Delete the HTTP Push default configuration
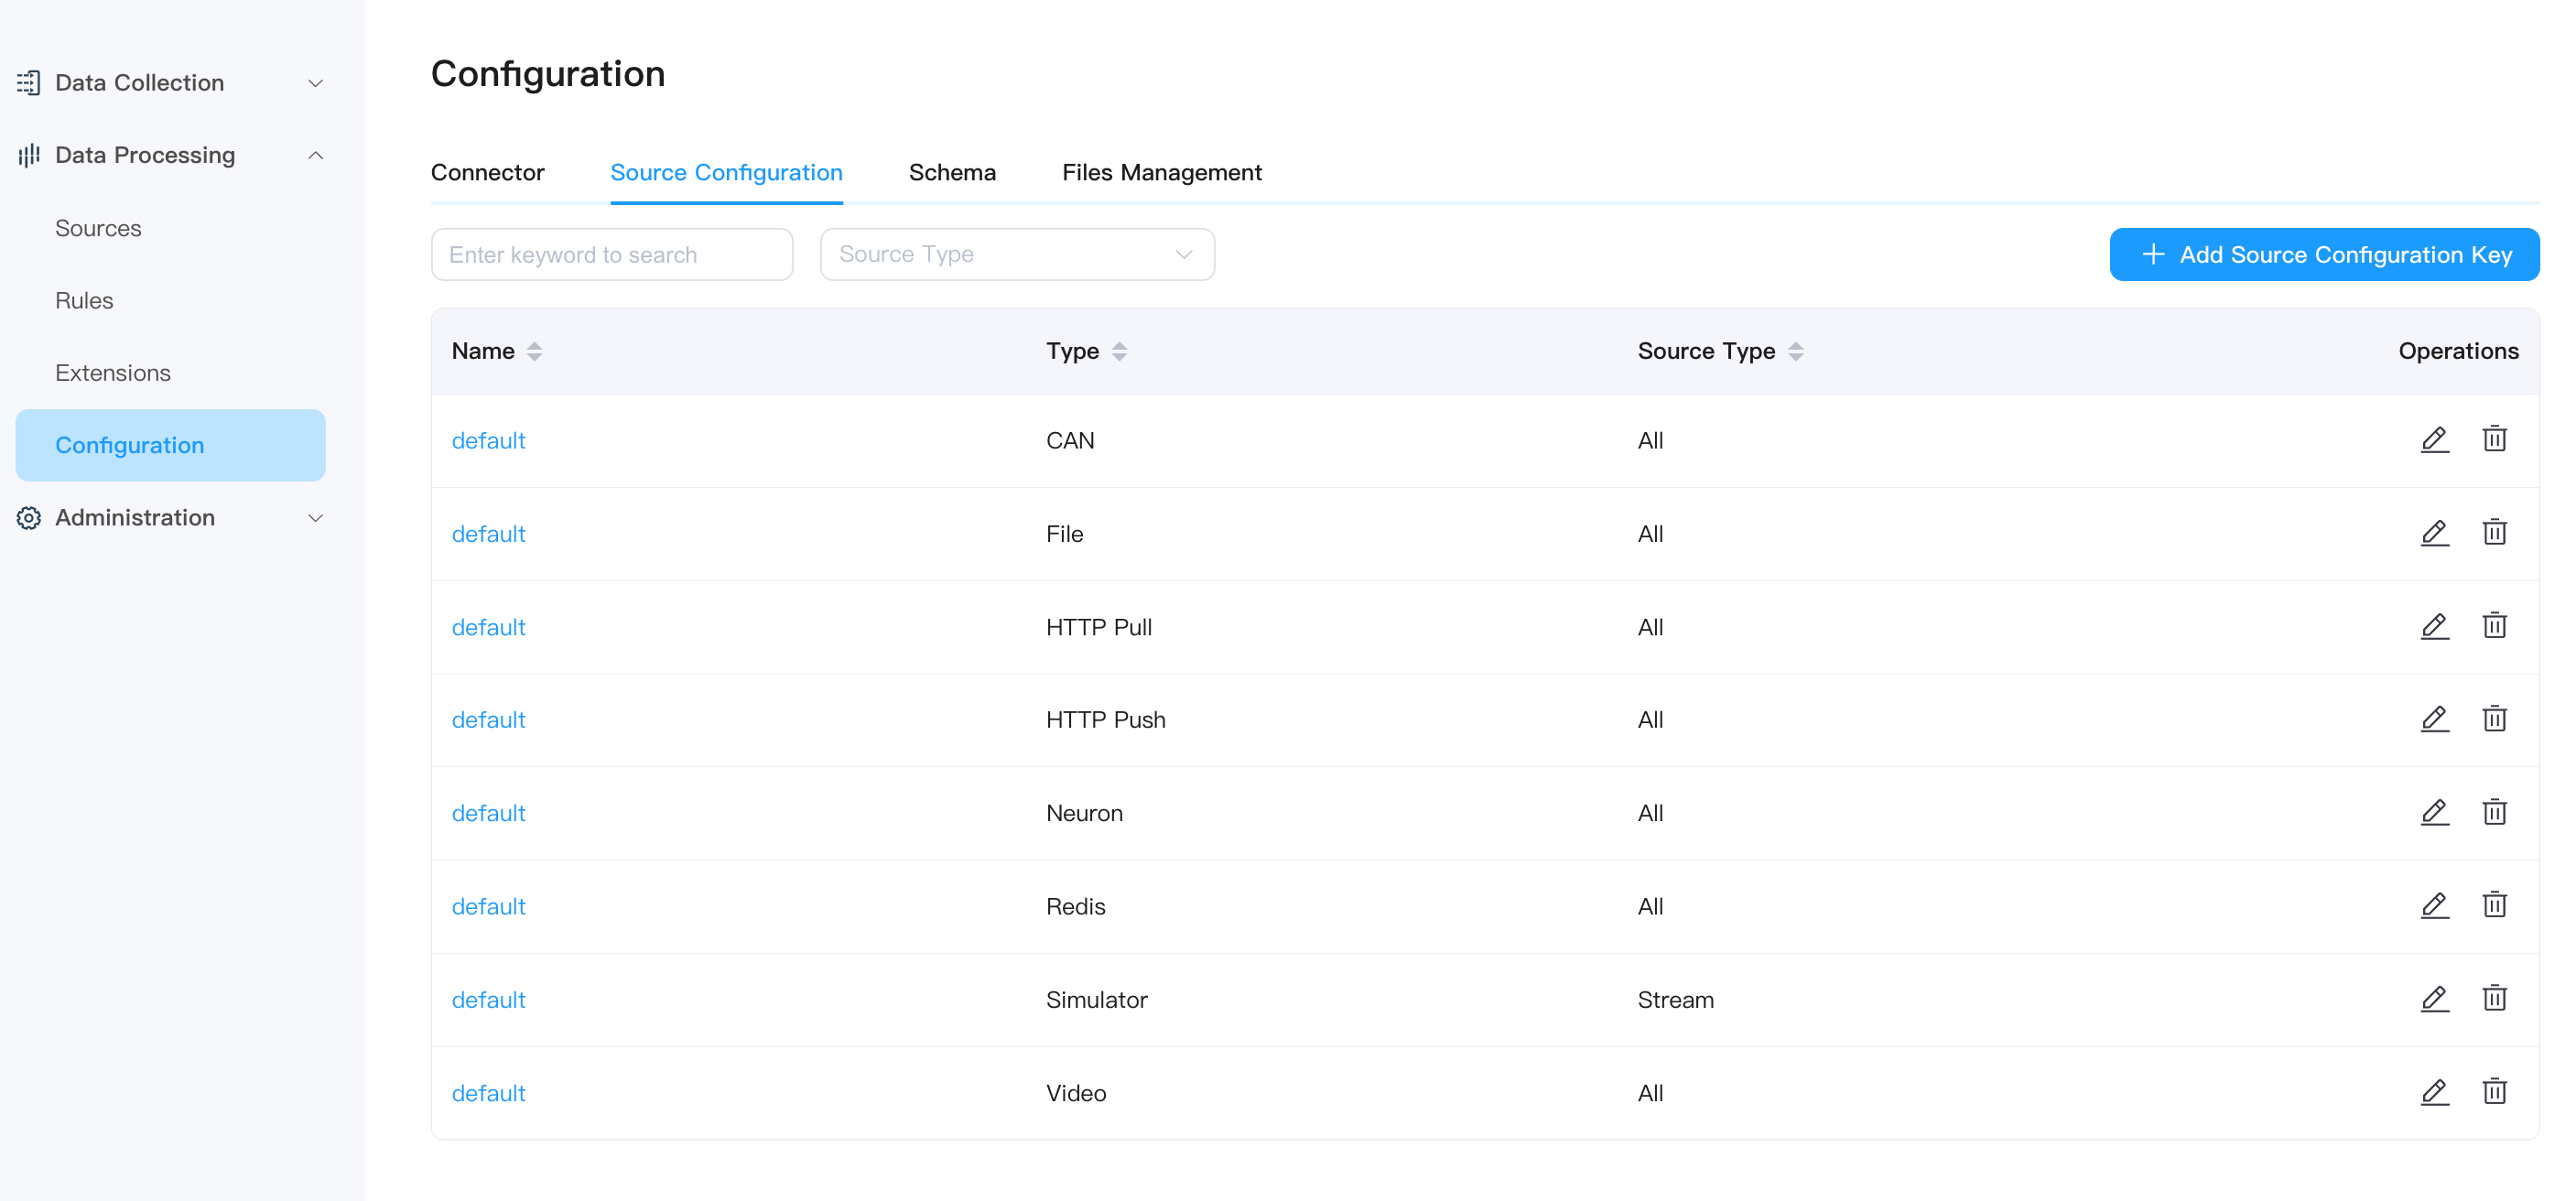This screenshot has height=1201, width=2576. pyautogui.click(x=2494, y=719)
